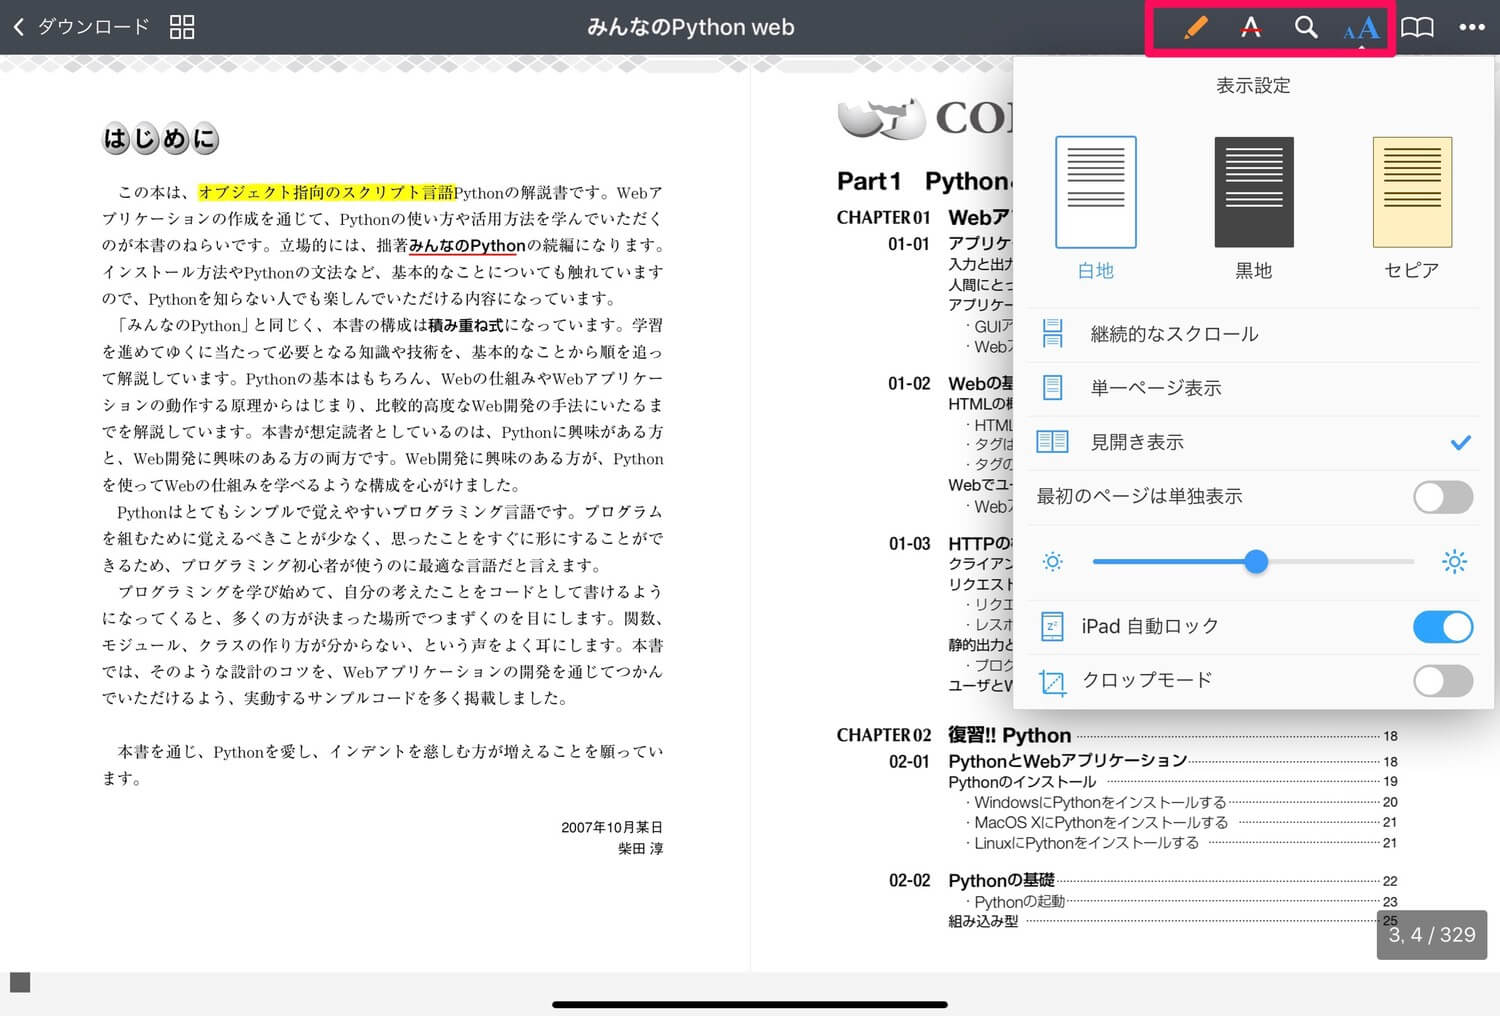Tap the high brightness sun icon
This screenshot has height=1016, width=1500.
(1455, 562)
